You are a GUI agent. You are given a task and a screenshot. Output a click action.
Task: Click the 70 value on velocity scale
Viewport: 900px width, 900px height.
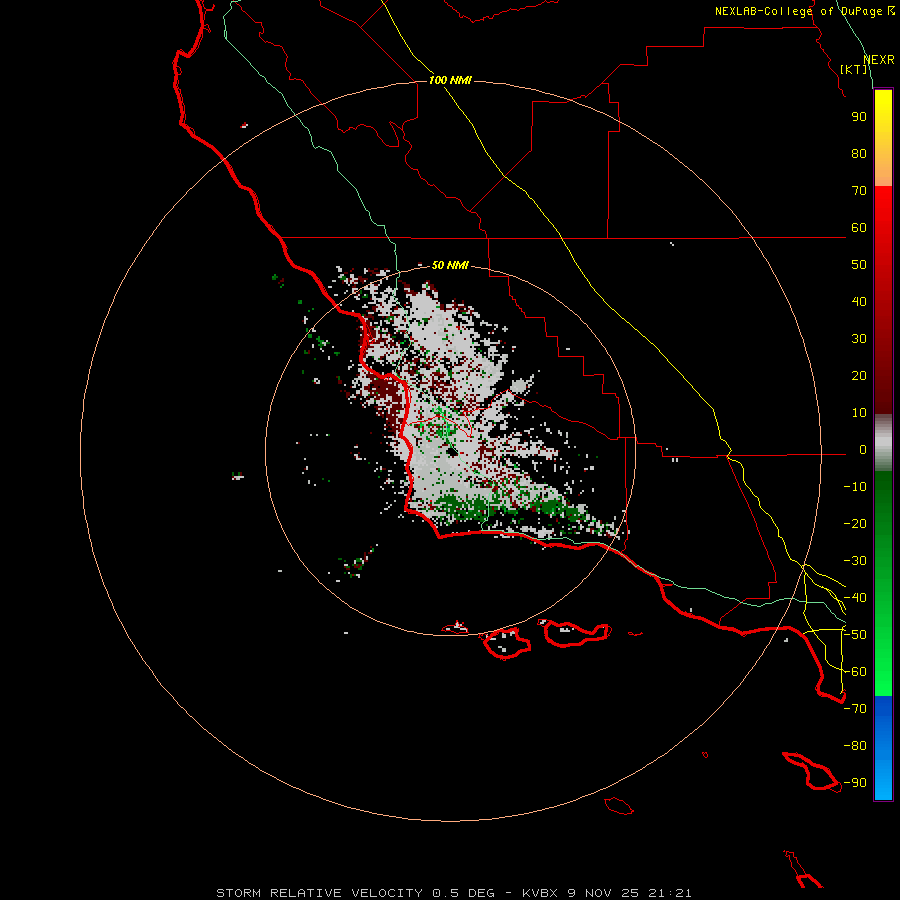[859, 191]
